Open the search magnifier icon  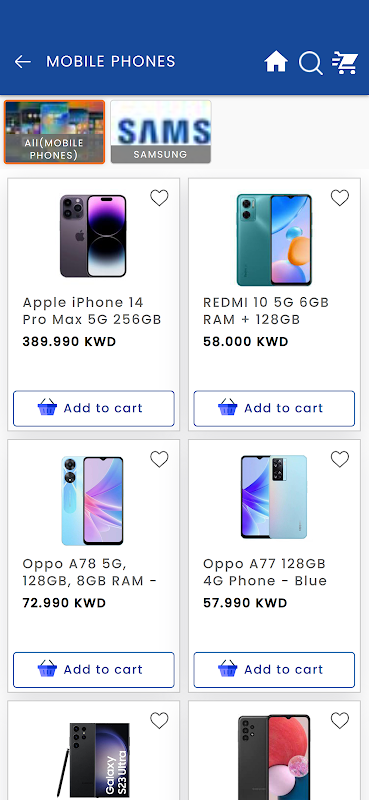click(x=310, y=63)
